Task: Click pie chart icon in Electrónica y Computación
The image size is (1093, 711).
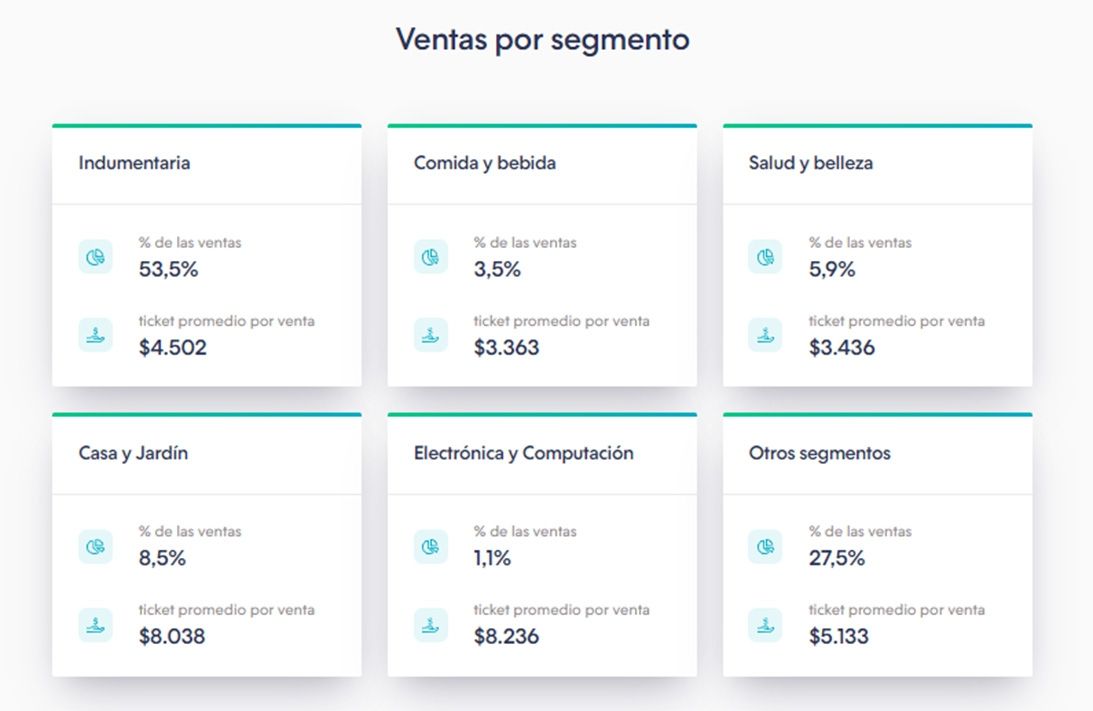Action: click(x=431, y=546)
